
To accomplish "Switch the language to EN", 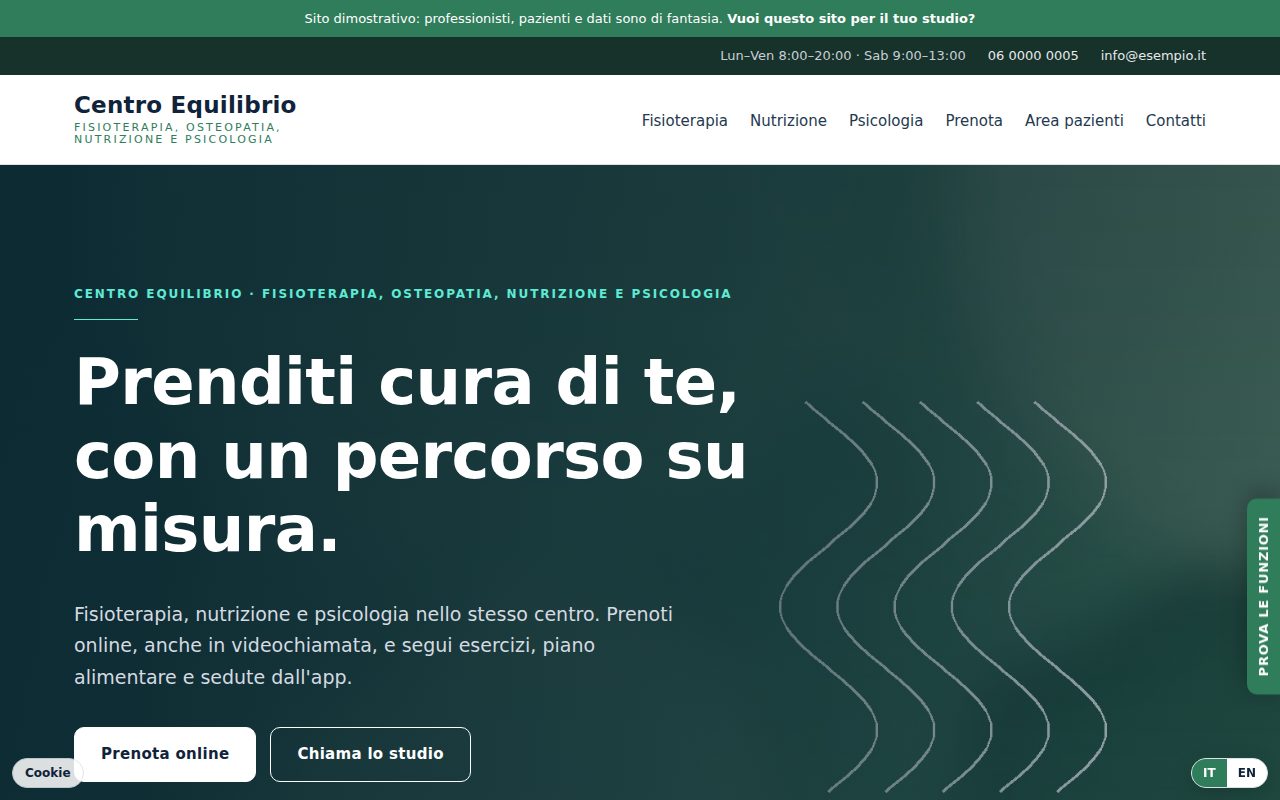I will coord(1247,773).
